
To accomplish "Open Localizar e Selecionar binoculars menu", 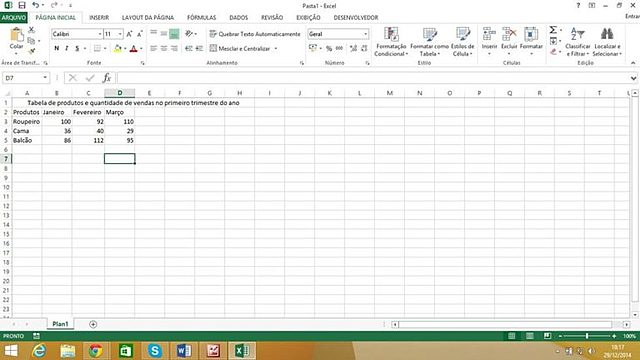I will [x=607, y=42].
